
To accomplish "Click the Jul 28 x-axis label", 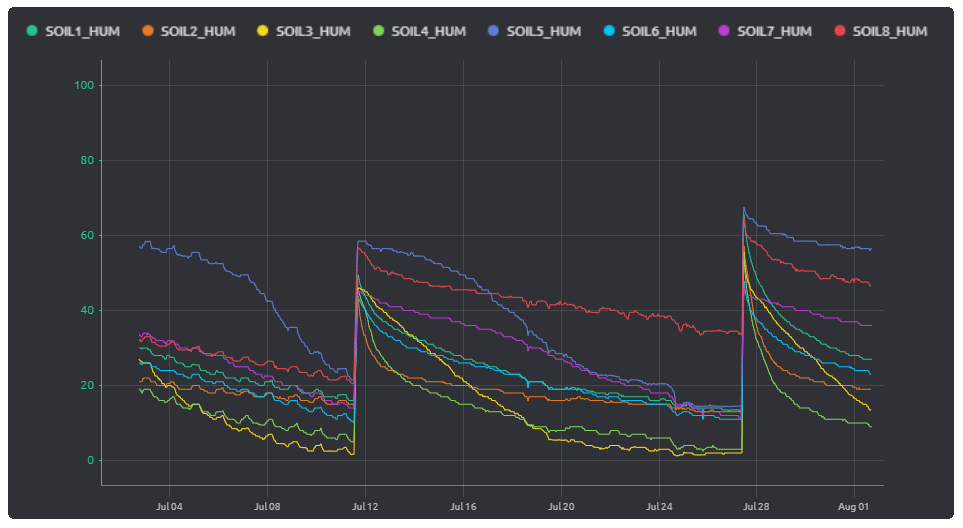I will point(757,506).
